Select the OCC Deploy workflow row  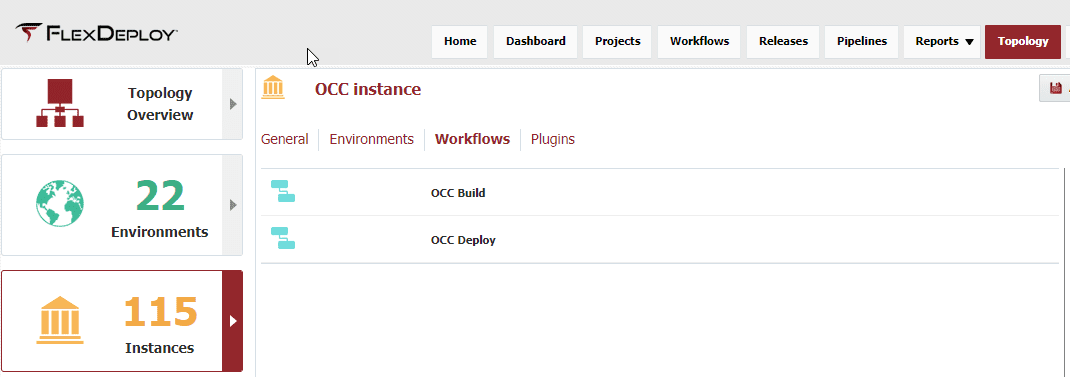pos(660,240)
